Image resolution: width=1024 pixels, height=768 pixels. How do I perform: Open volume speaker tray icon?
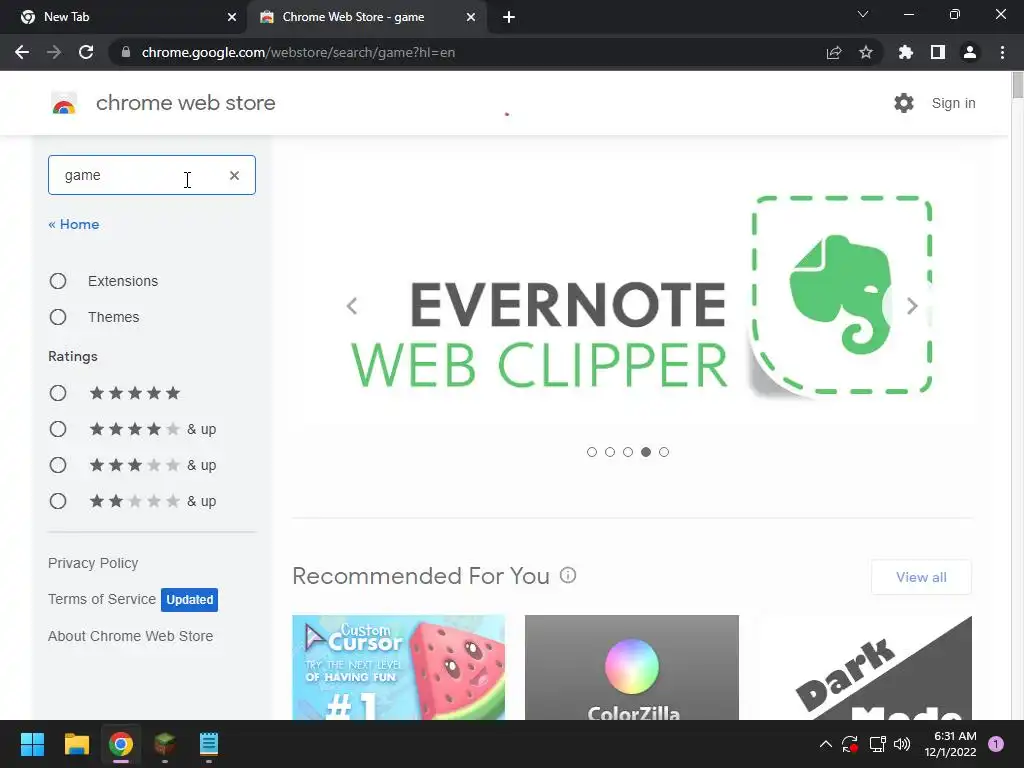[902, 744]
